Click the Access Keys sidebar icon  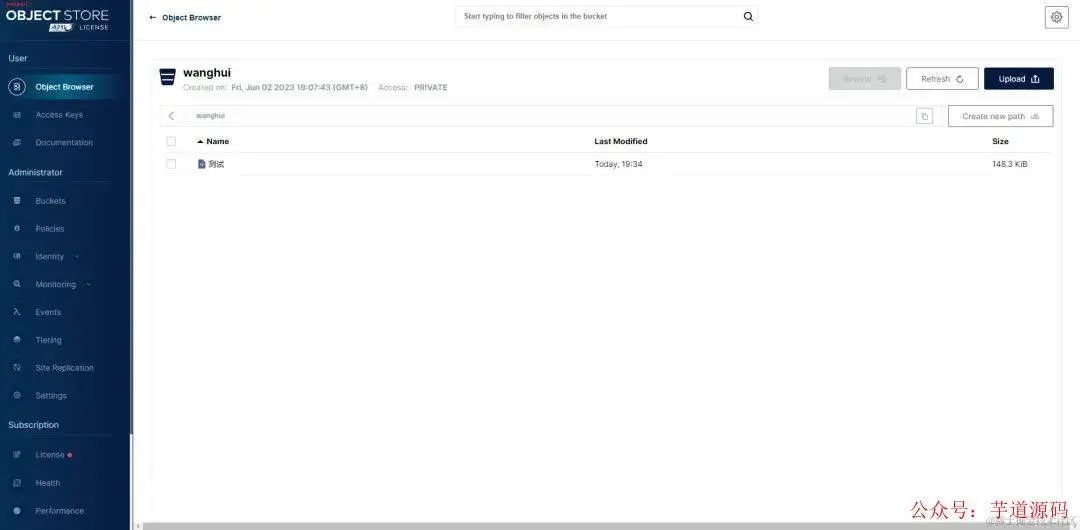17,115
